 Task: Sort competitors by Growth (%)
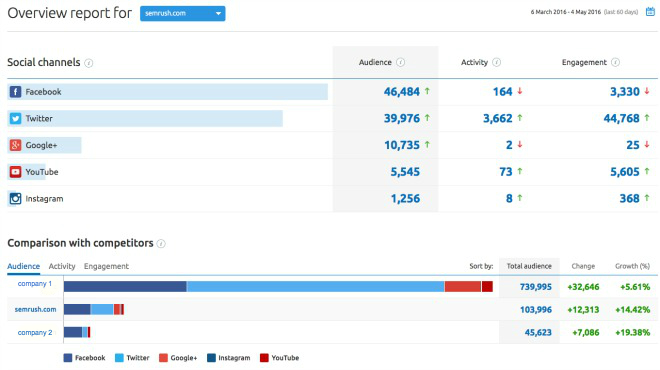click(x=632, y=266)
